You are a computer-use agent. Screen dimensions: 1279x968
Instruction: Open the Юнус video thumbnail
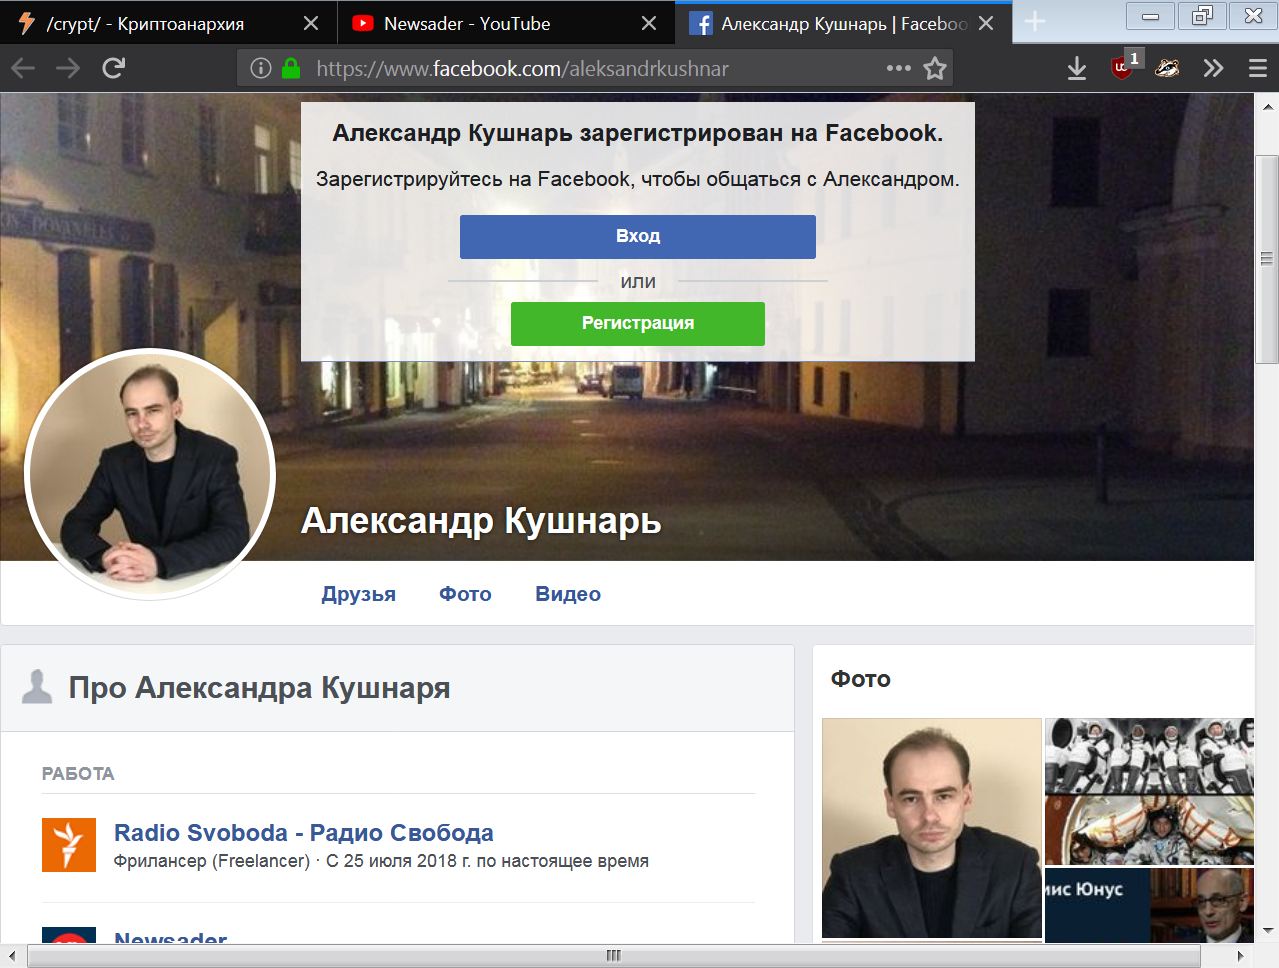1149,905
